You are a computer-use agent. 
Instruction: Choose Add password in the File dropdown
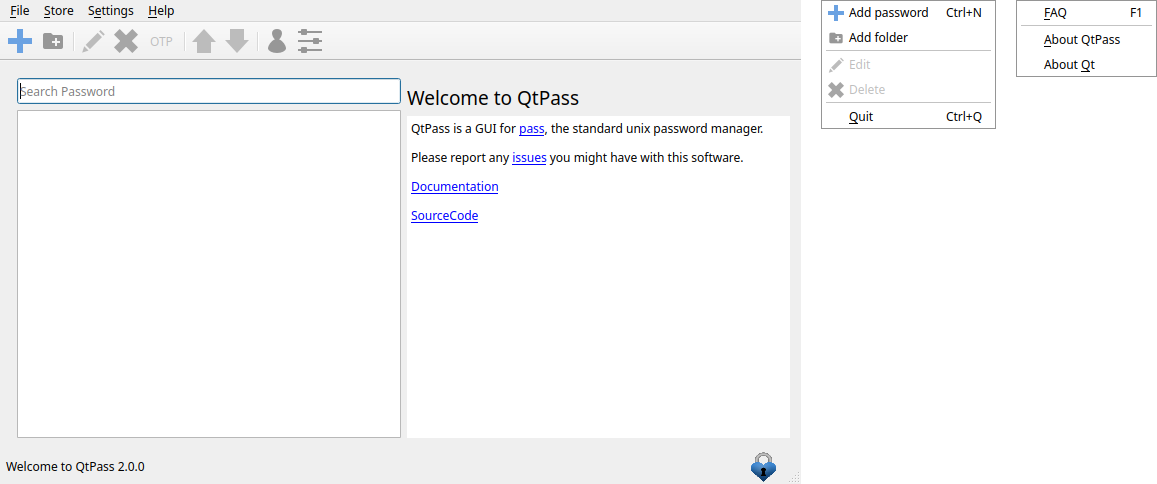pos(908,13)
